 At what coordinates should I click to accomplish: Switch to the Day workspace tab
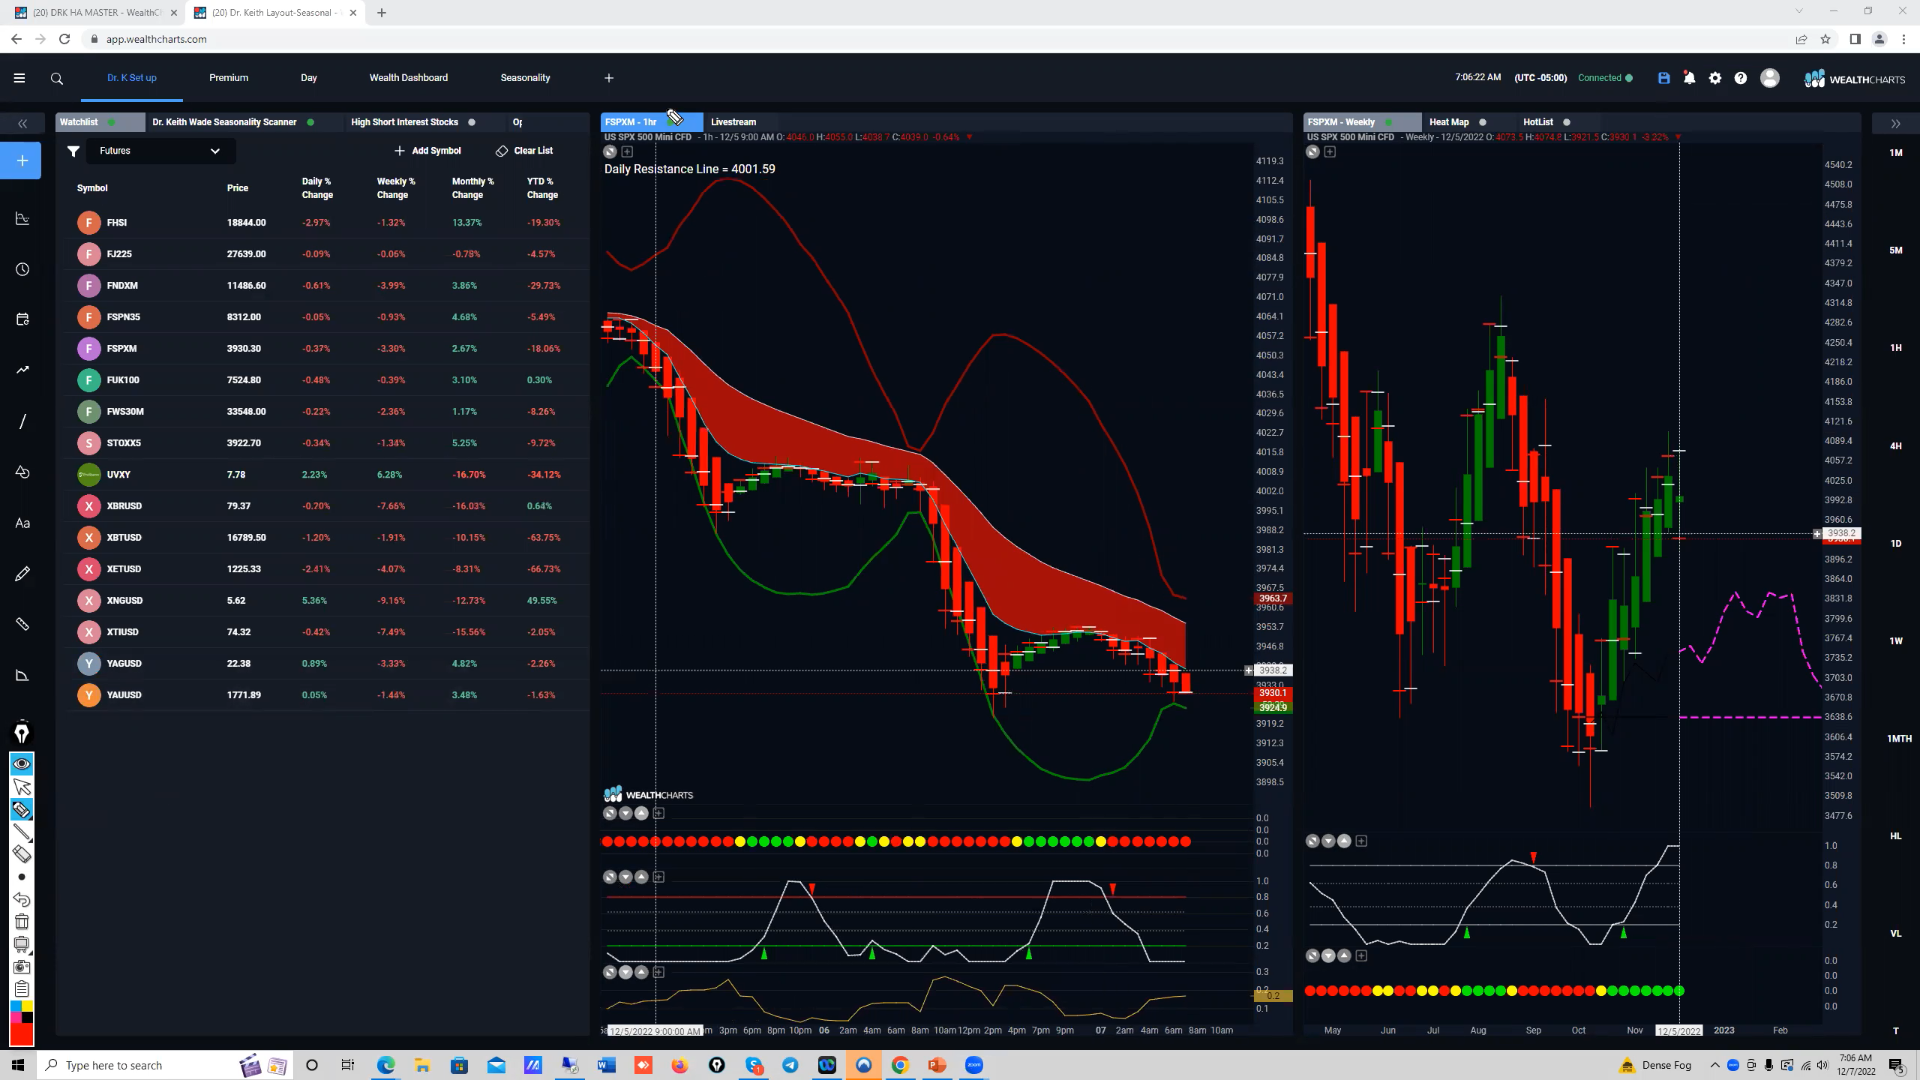[309, 78]
